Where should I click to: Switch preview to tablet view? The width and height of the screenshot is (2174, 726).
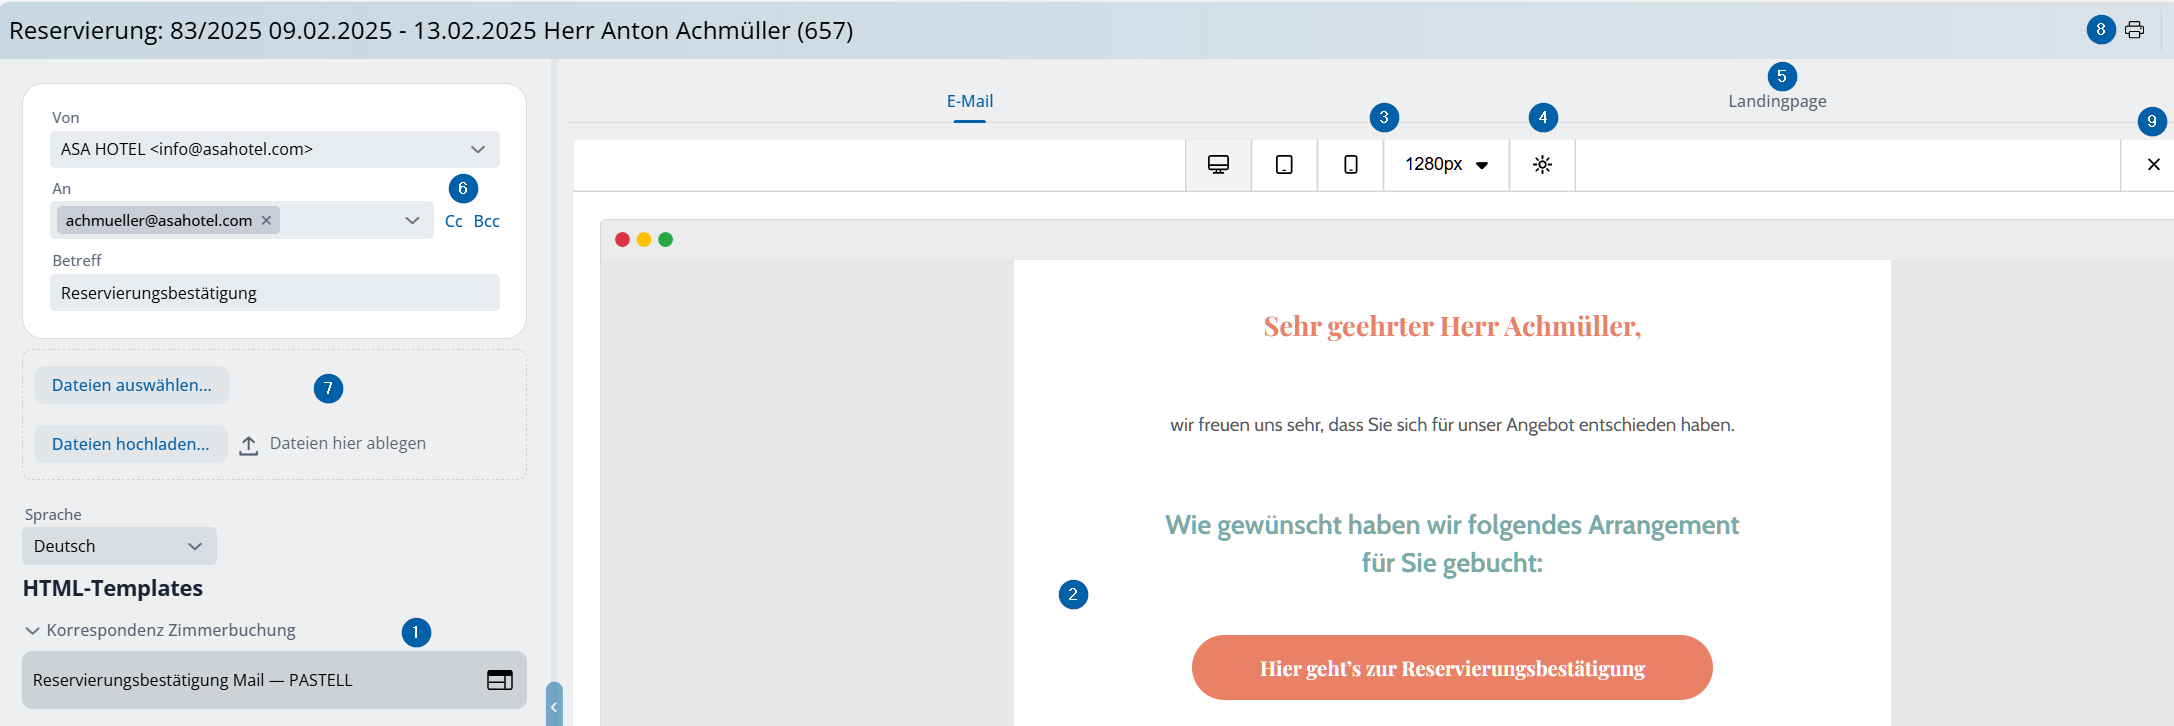tap(1284, 165)
